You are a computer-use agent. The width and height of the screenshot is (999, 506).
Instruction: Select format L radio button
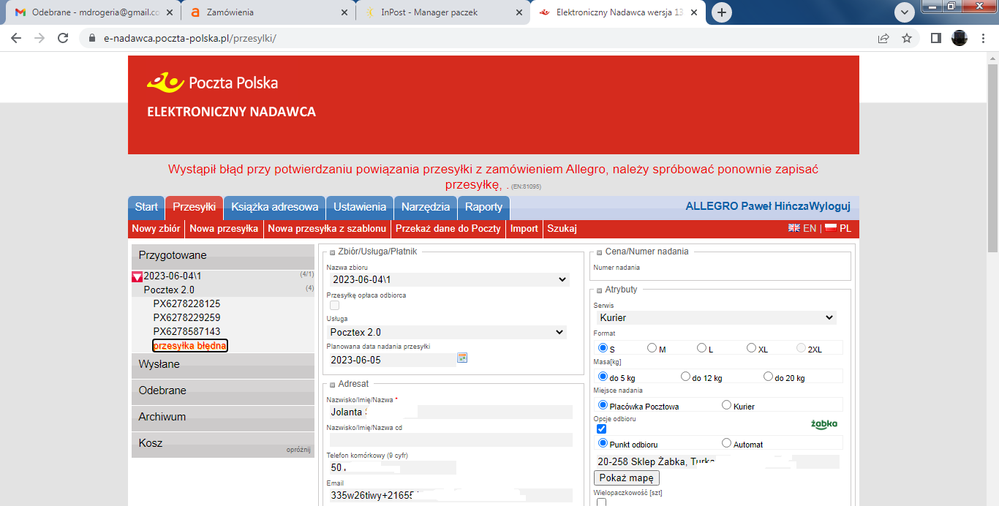[701, 348]
